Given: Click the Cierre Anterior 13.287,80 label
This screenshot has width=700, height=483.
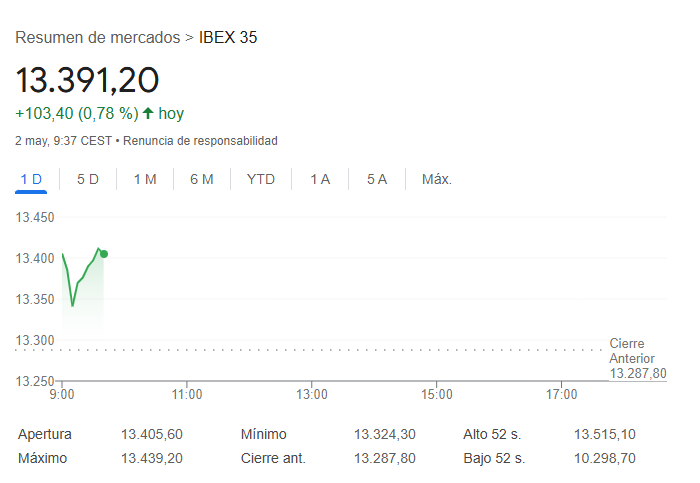Looking at the screenshot, I should coord(638,358).
